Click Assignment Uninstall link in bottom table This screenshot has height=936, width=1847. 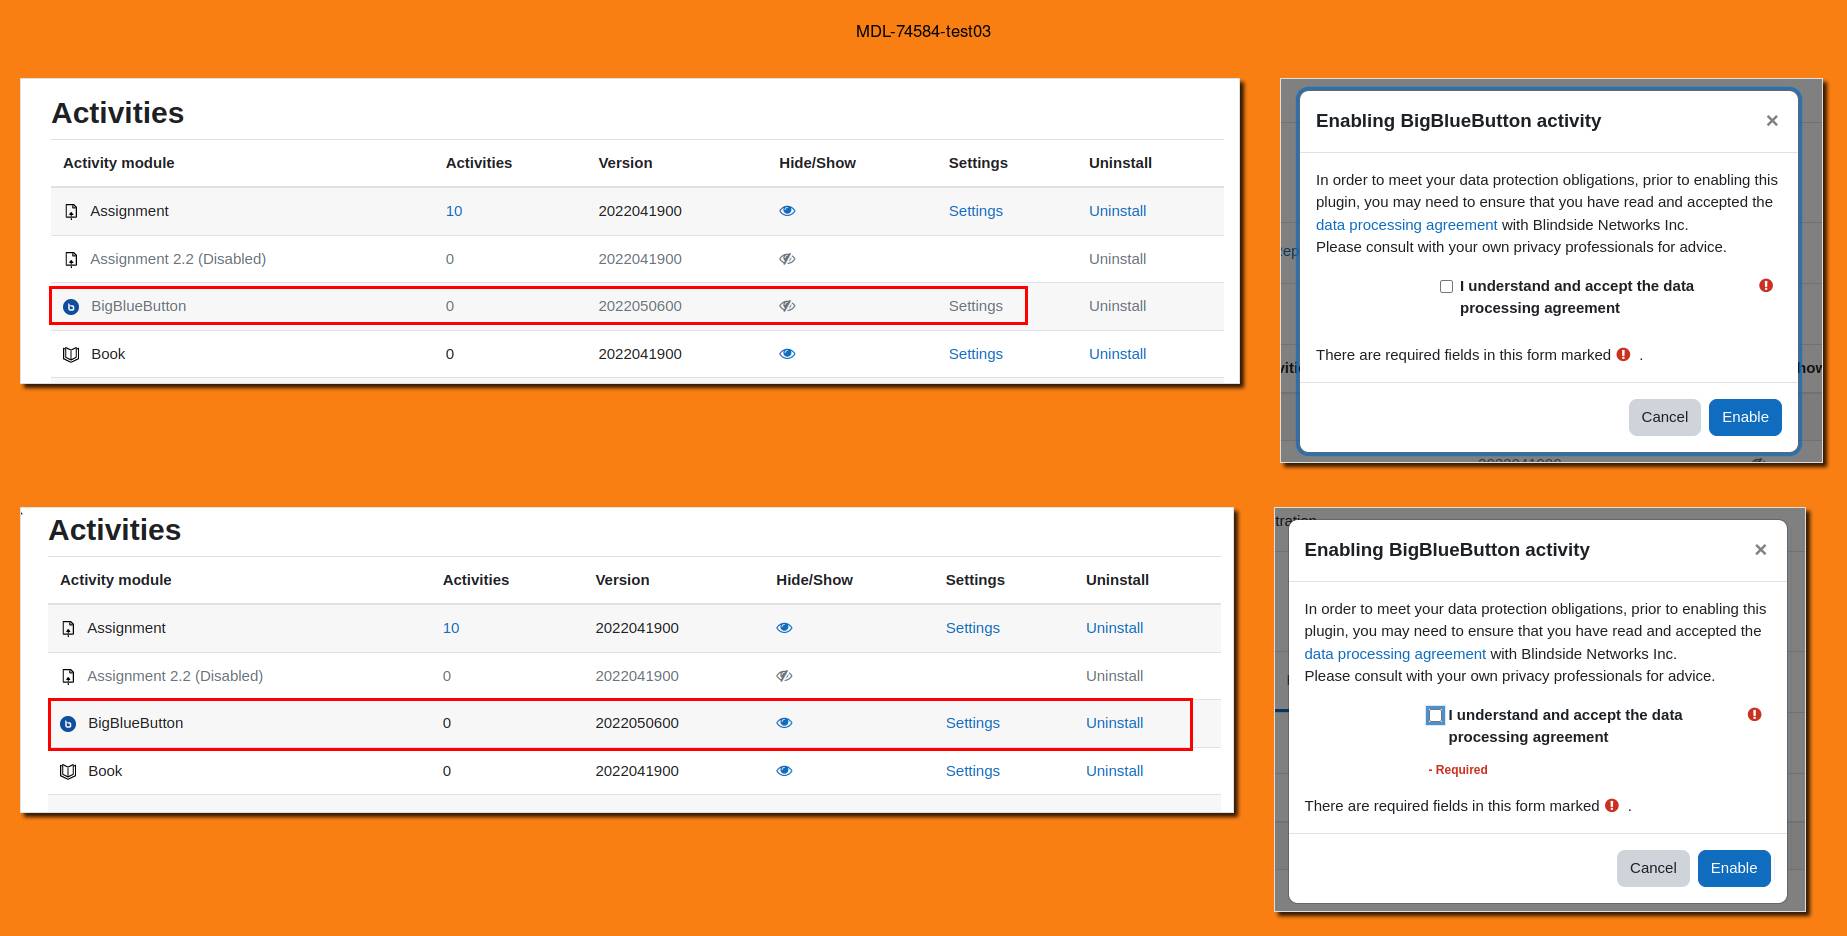click(x=1114, y=628)
